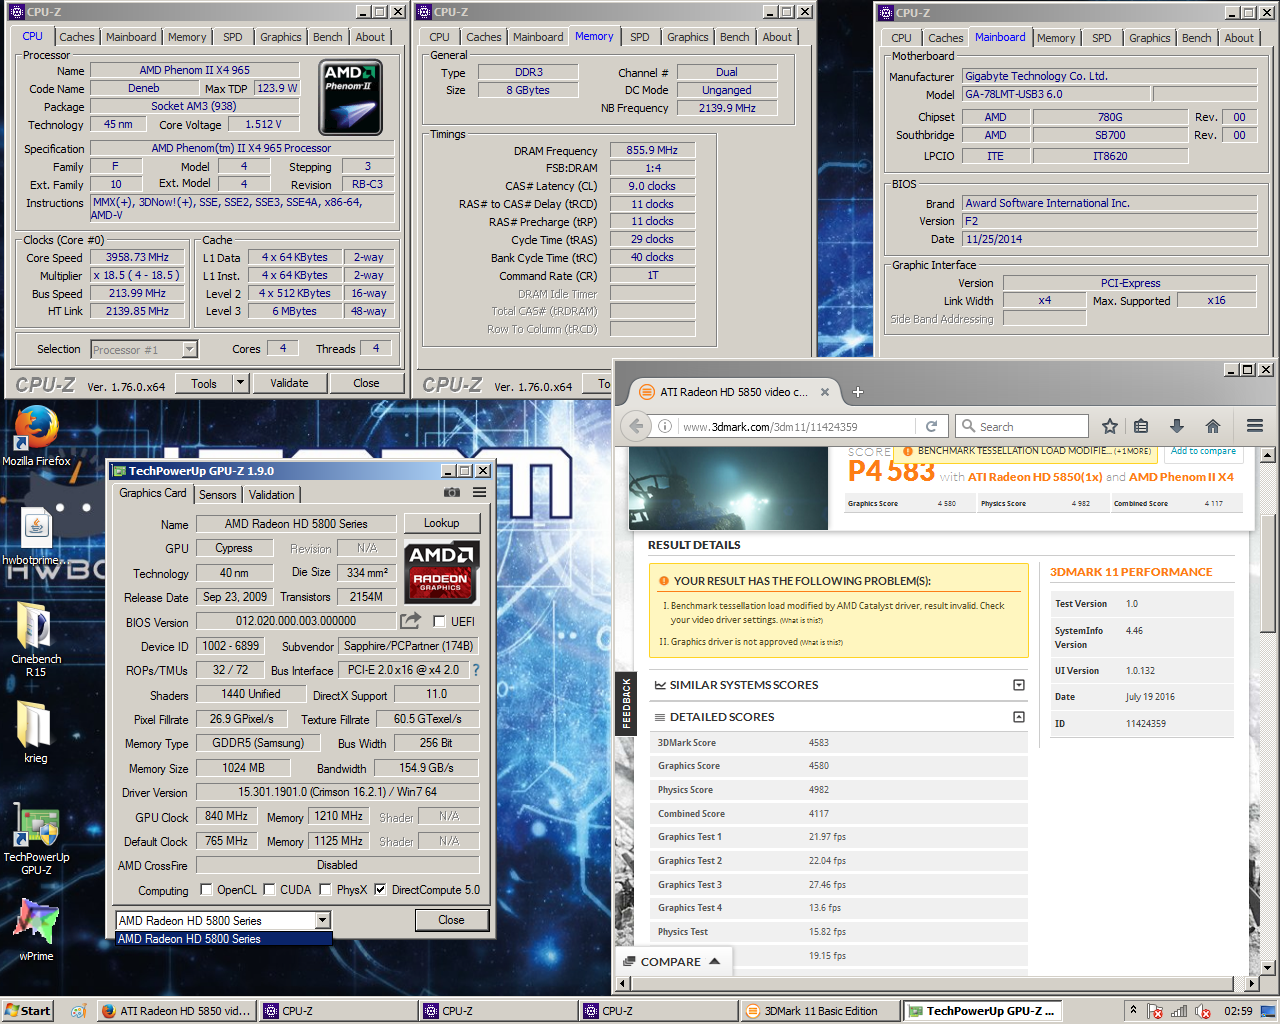Screen dimensions: 1280x1024
Task: Open Mozilla Firefox desktop shortcut
Action: (36, 436)
